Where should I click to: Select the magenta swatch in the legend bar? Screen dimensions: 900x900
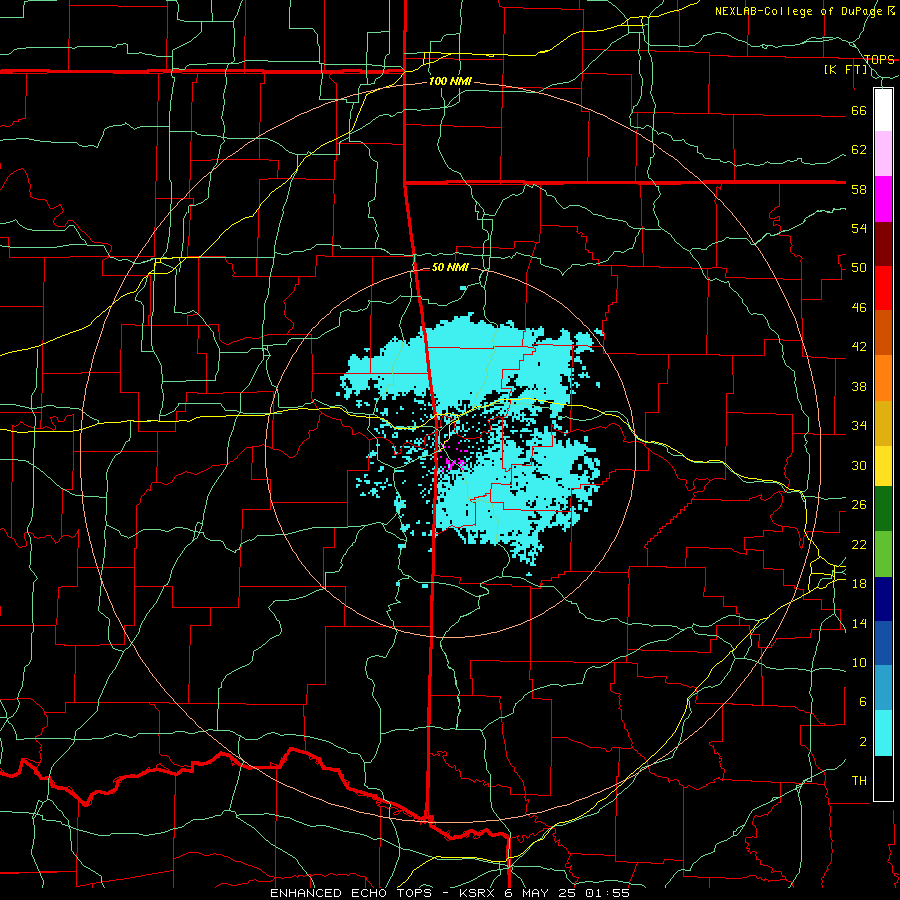883,199
